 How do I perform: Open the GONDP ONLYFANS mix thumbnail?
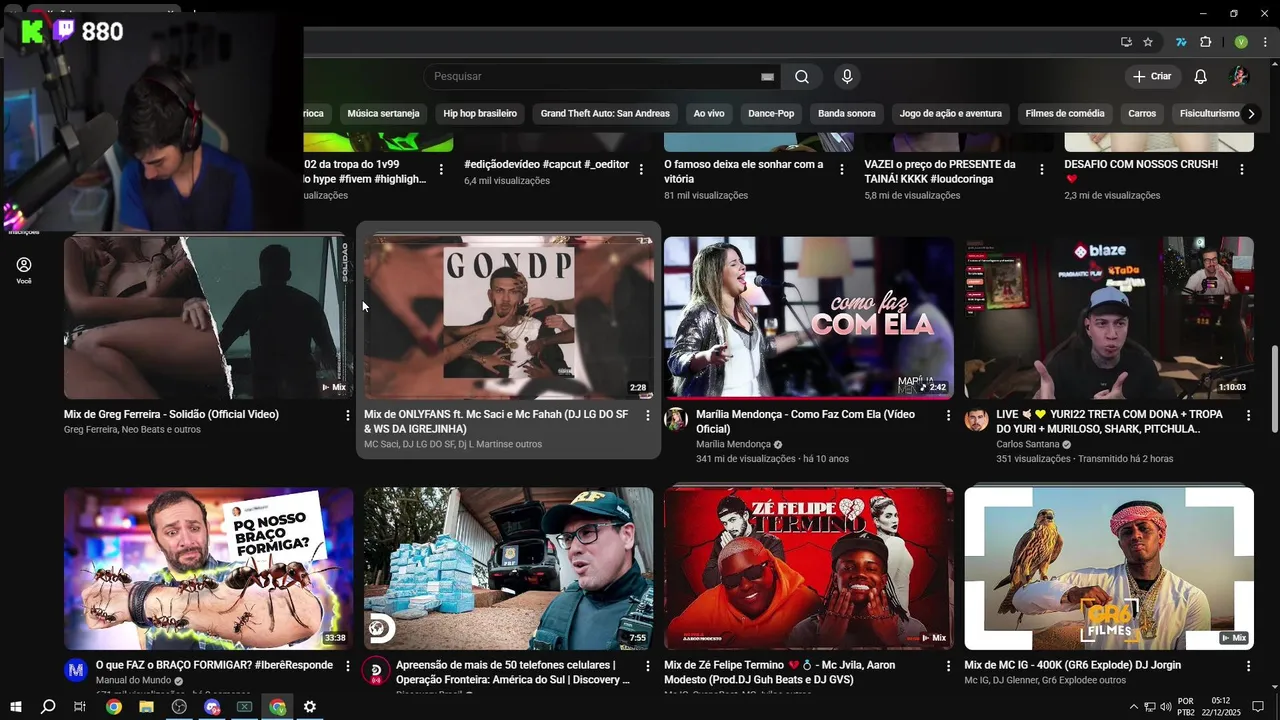[x=508, y=318]
